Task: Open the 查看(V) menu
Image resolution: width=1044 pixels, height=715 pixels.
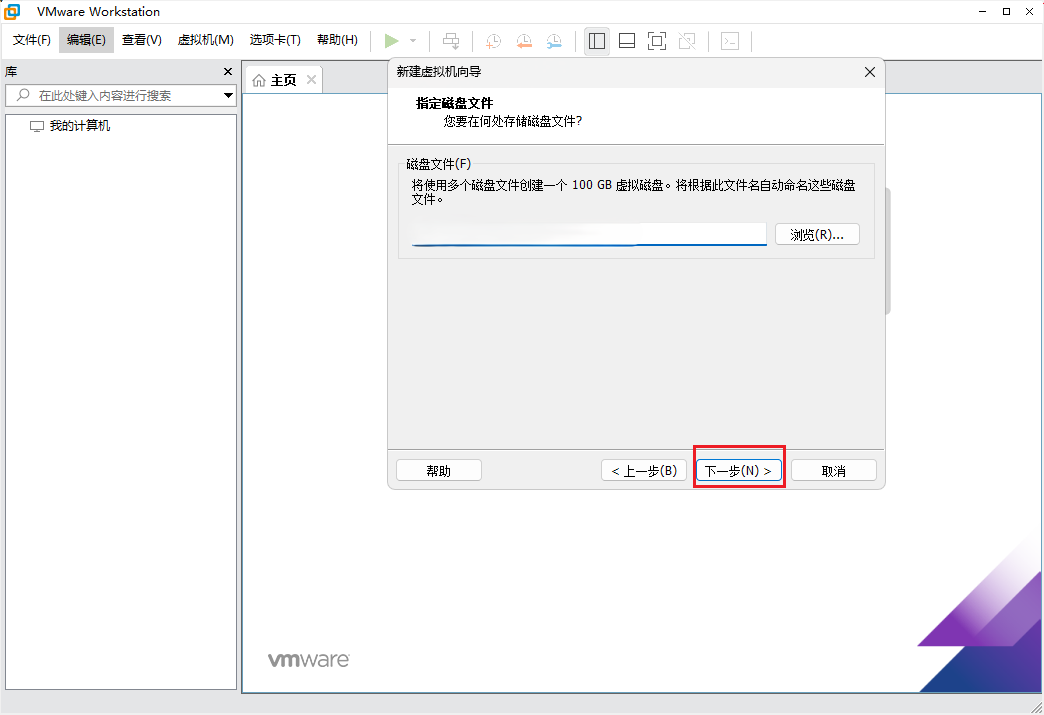Action: (142, 40)
